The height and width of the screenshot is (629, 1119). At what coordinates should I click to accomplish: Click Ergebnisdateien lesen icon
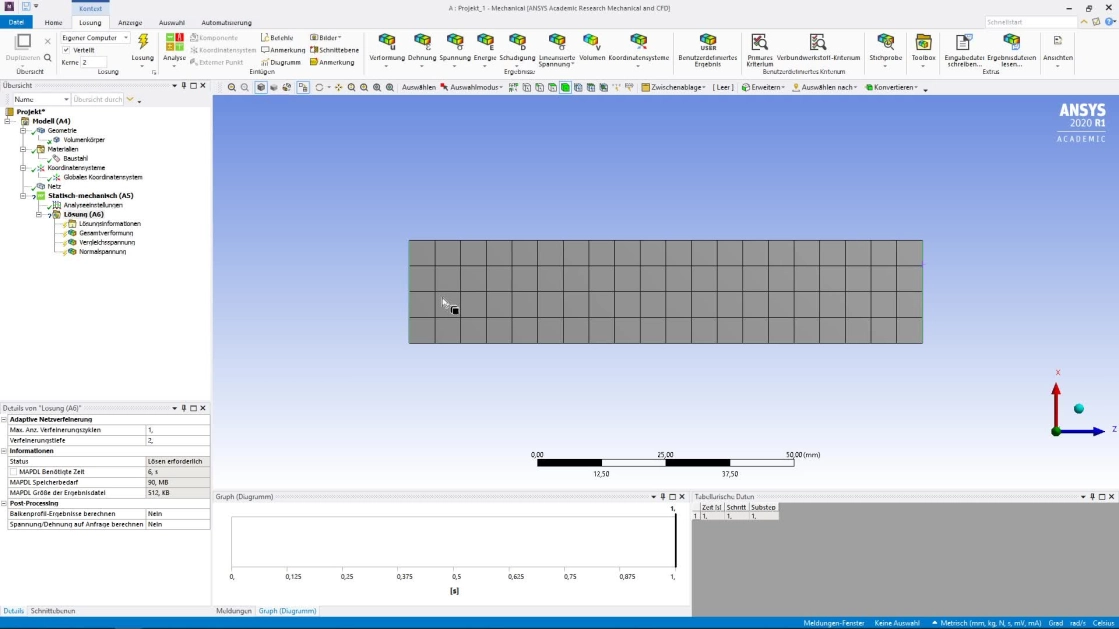[1011, 42]
